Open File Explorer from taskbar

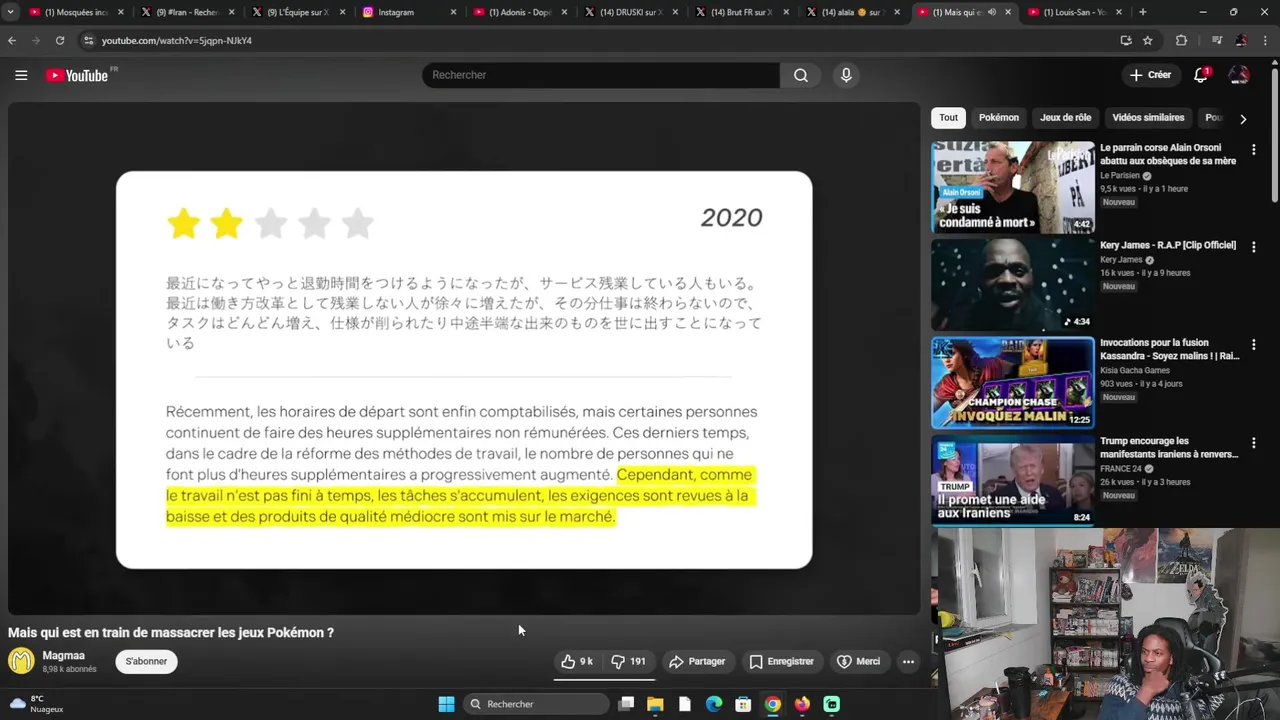(x=655, y=704)
